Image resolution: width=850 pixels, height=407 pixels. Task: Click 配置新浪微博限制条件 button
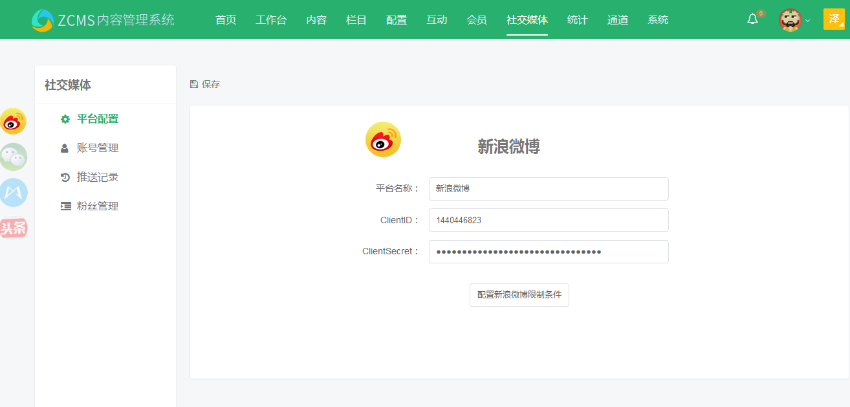pyautogui.click(x=519, y=295)
